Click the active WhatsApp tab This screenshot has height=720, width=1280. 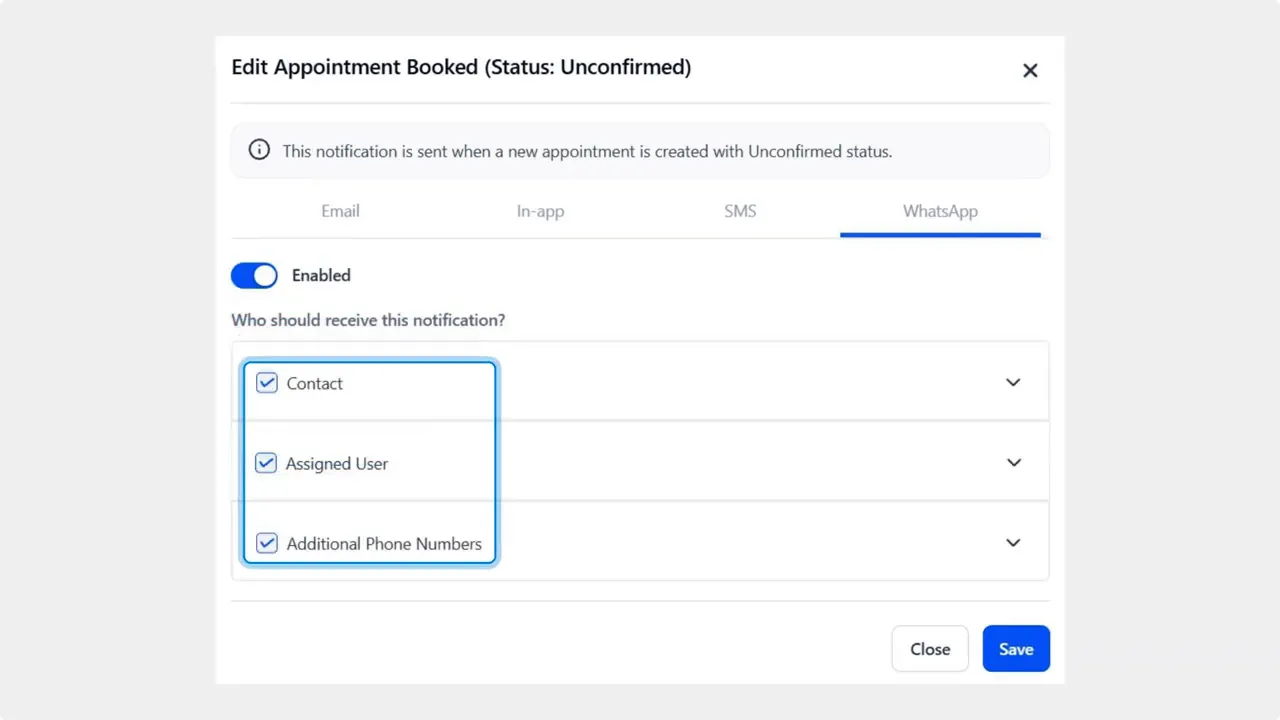coord(940,211)
